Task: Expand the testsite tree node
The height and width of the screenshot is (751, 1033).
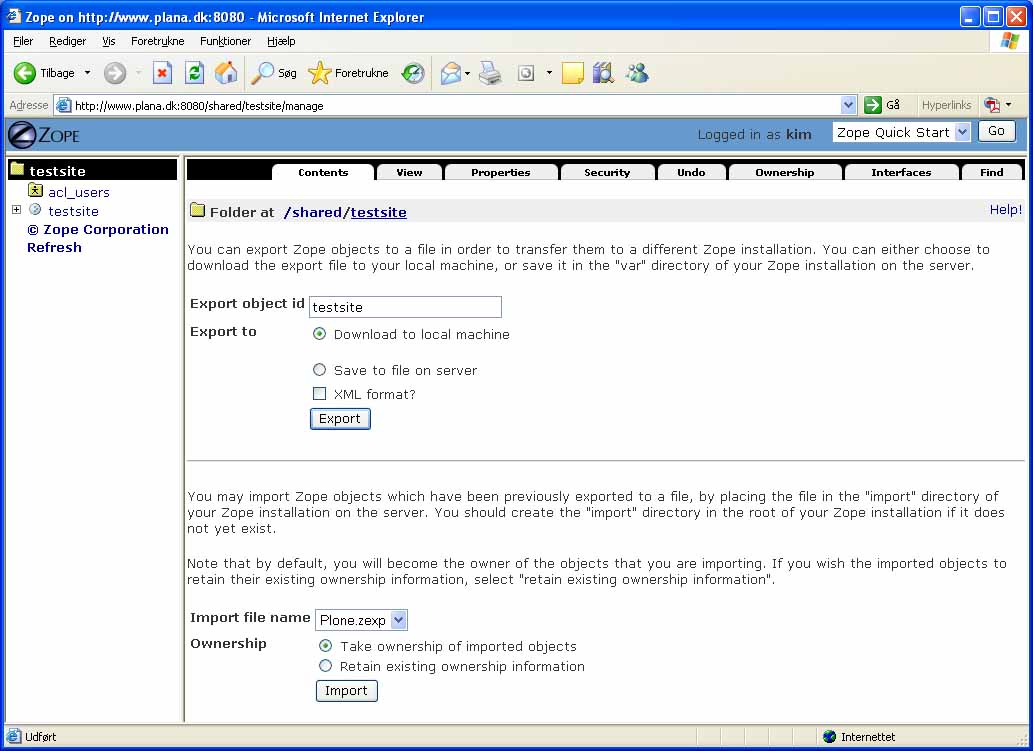Action: pyautogui.click(x=16, y=210)
